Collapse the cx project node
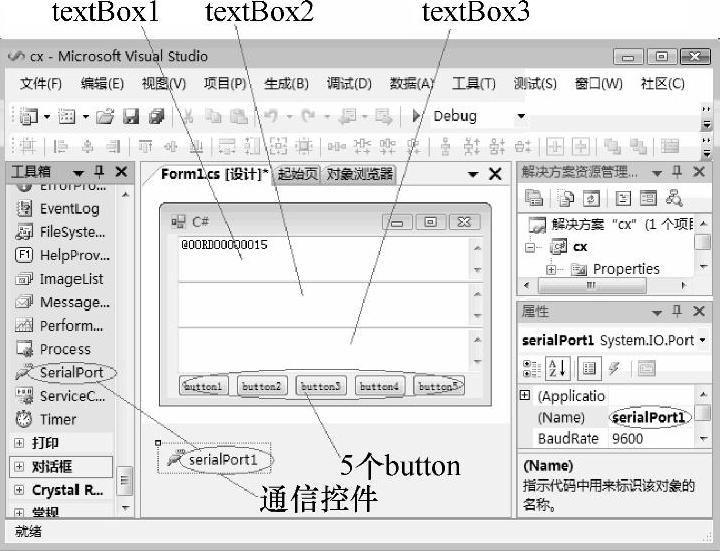This screenshot has width=720, height=551. tap(530, 247)
